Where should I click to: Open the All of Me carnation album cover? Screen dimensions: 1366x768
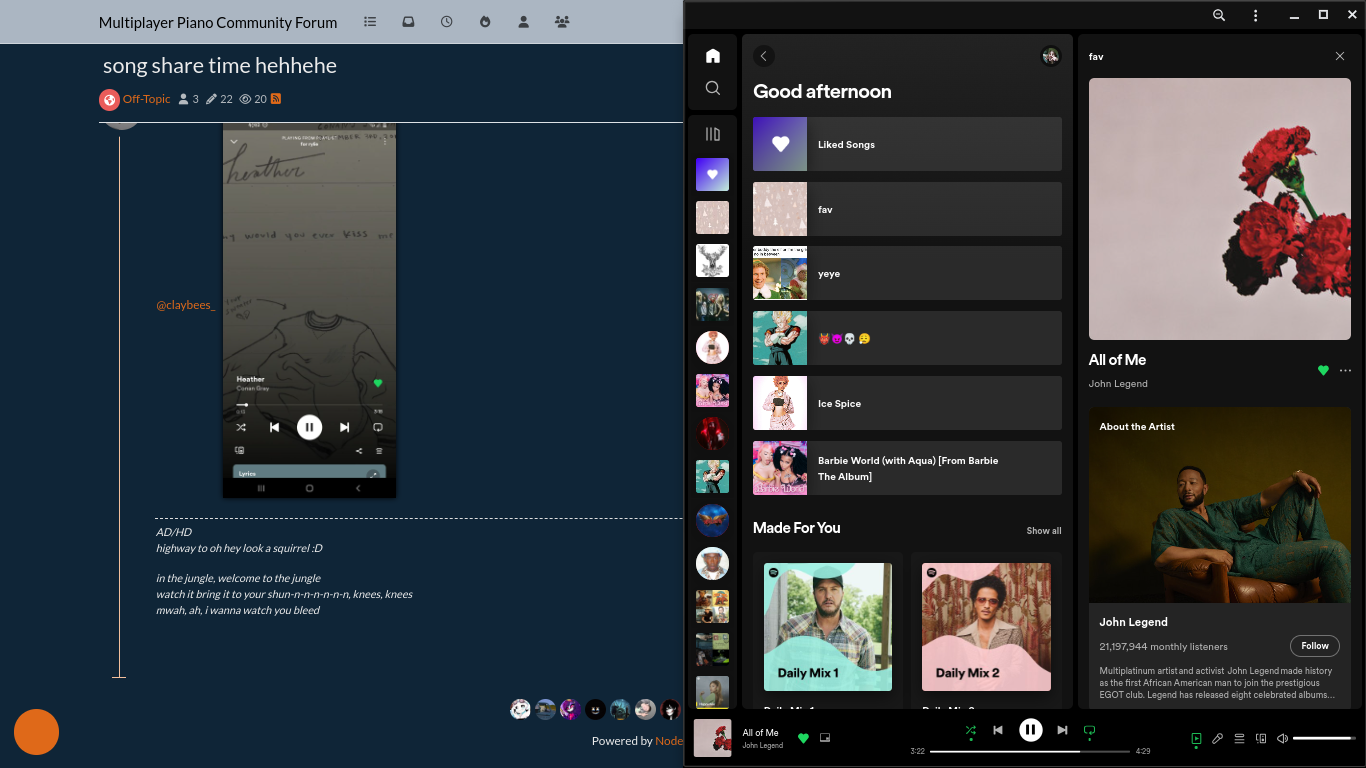1220,209
